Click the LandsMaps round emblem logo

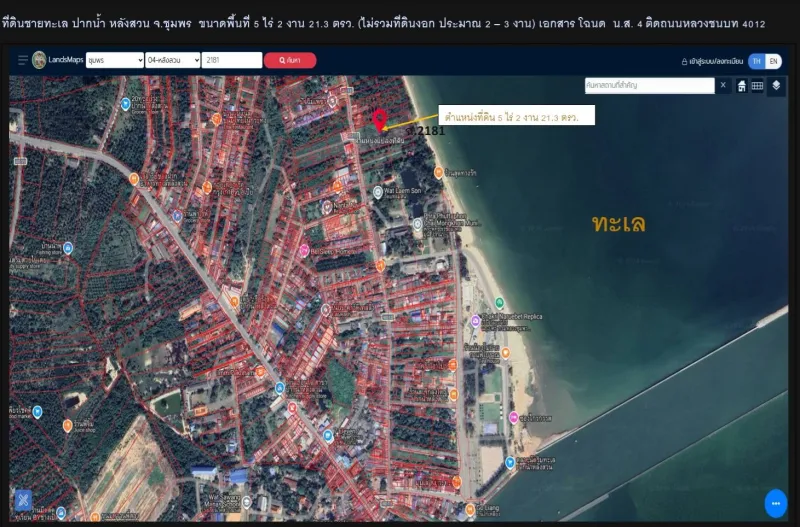(39, 60)
